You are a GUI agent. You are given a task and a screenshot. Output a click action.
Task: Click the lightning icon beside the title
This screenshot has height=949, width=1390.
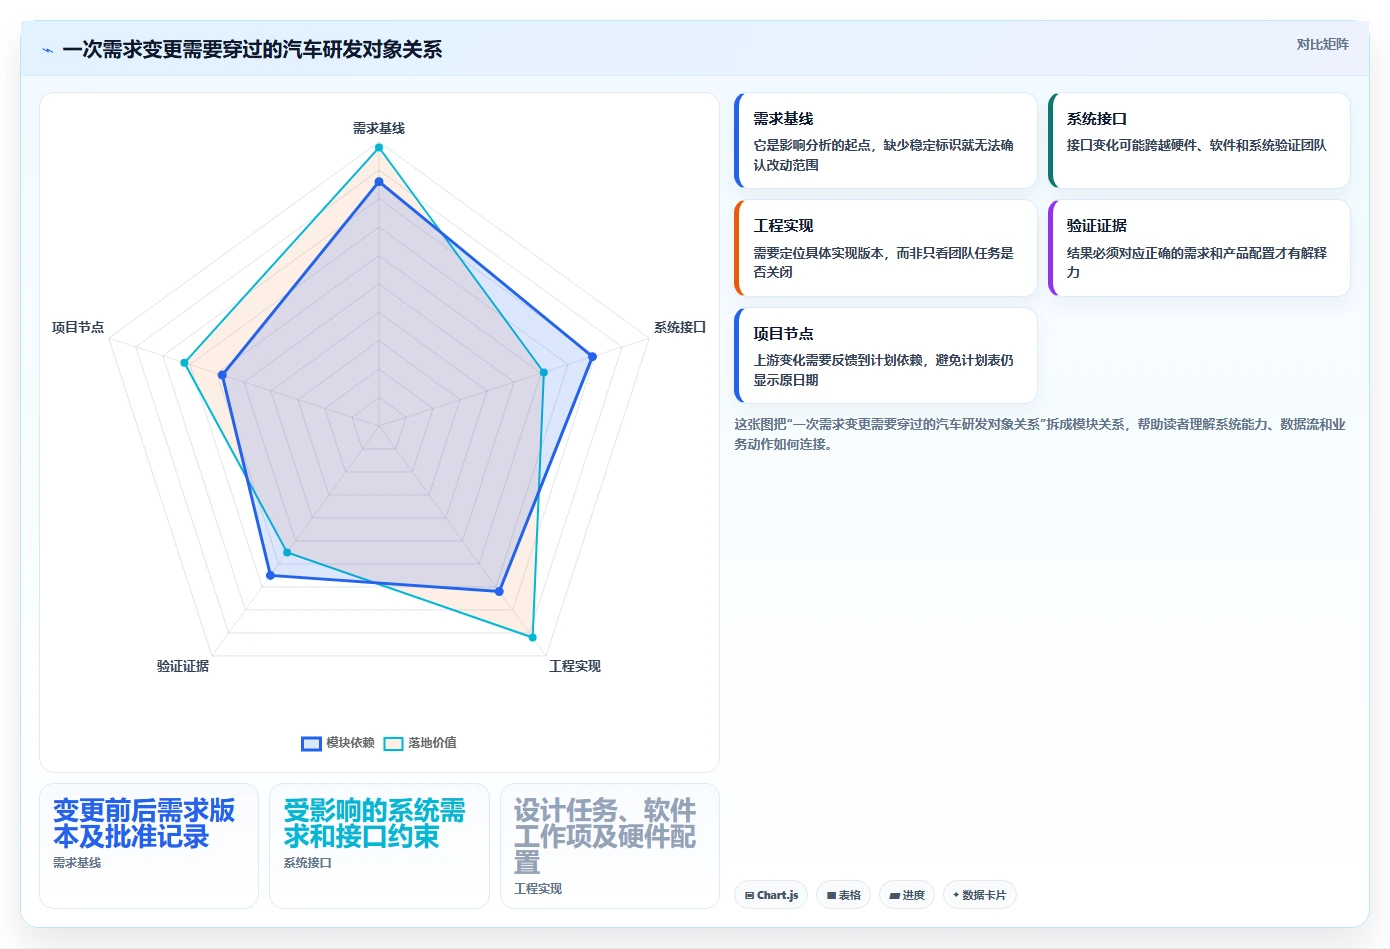coord(47,50)
